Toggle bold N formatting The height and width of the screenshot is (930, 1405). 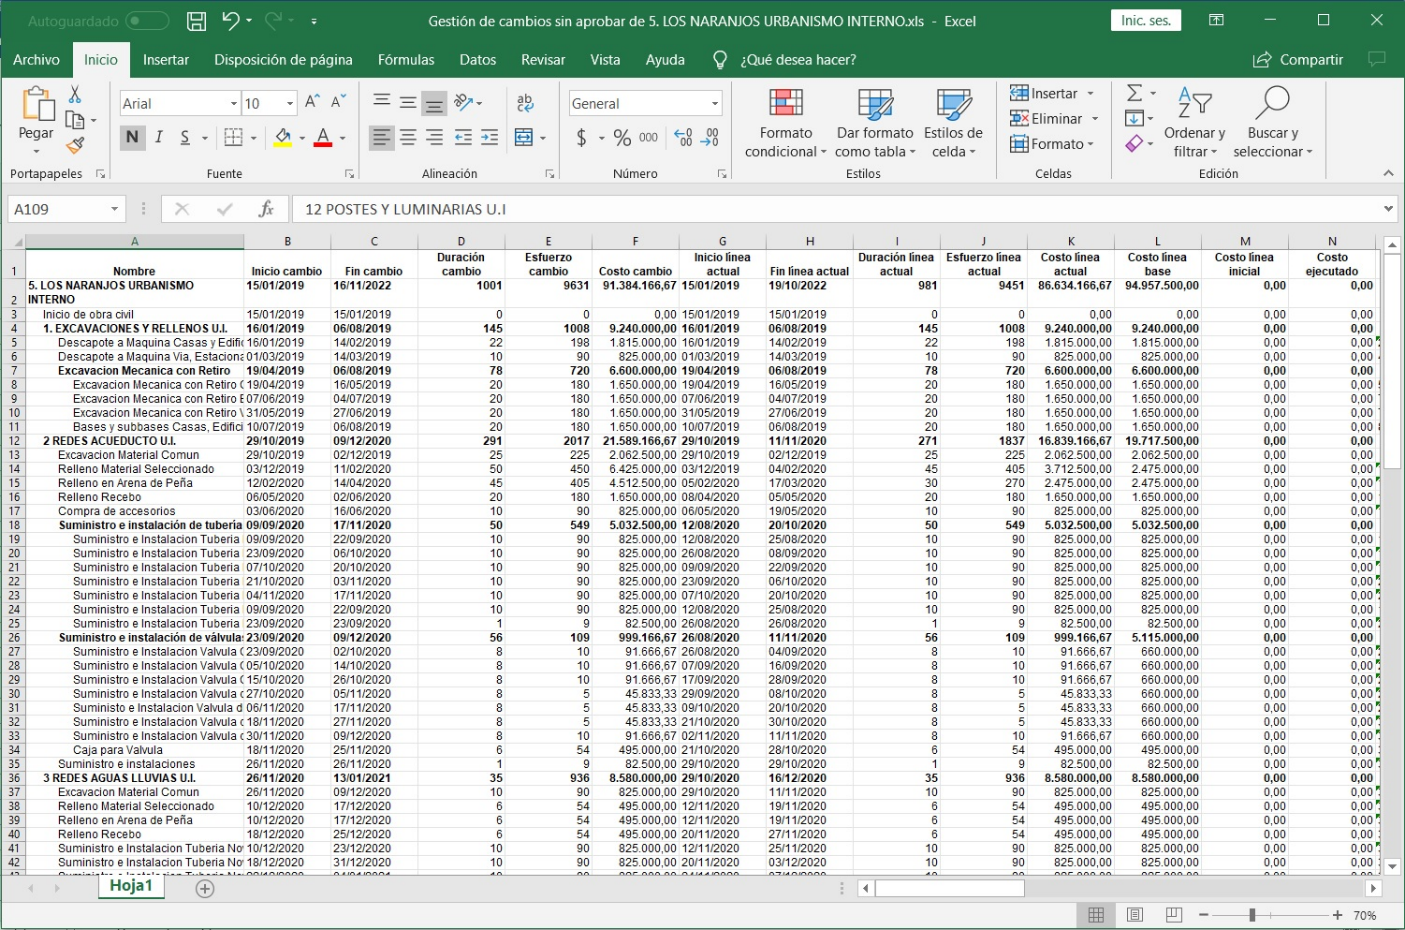pyautogui.click(x=132, y=138)
